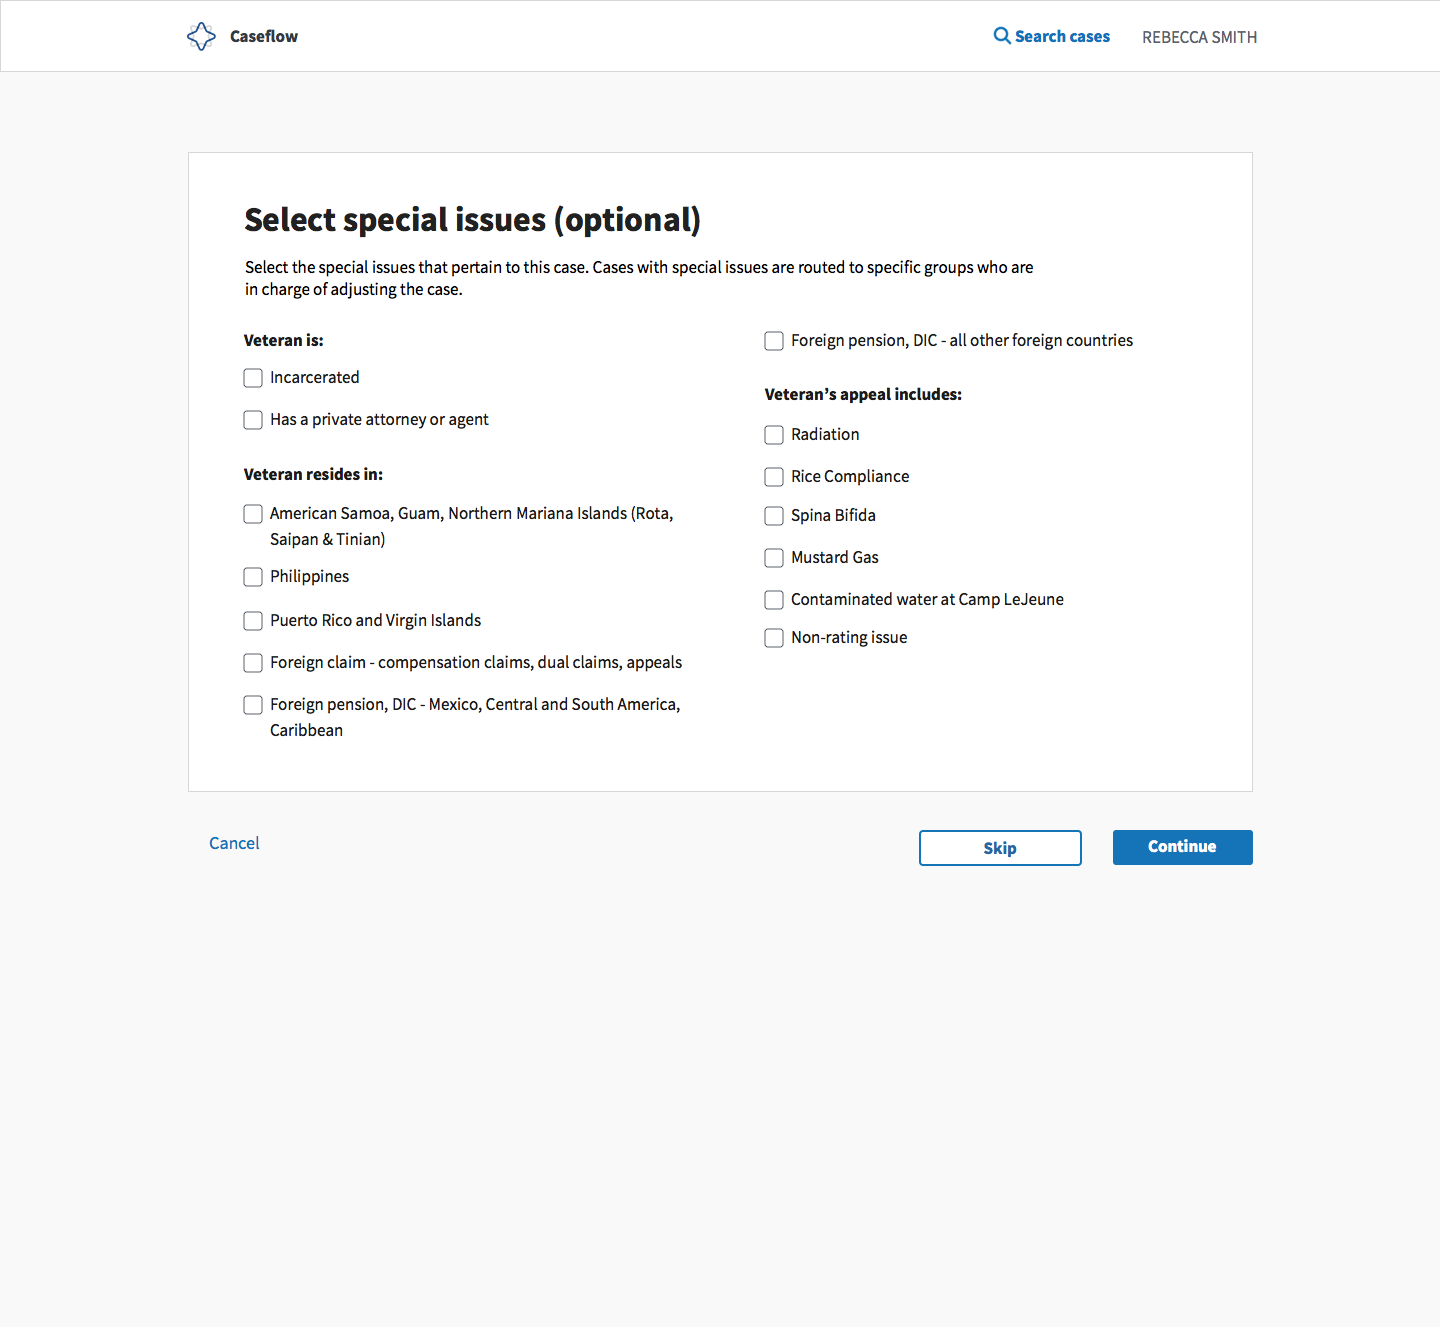This screenshot has height=1327, width=1440.
Task: Check the Mustard Gas checkbox
Action: (774, 558)
